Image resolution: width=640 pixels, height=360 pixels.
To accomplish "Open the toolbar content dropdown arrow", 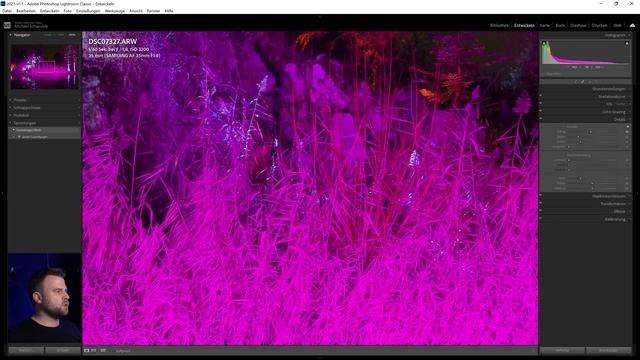I will [x=533, y=350].
